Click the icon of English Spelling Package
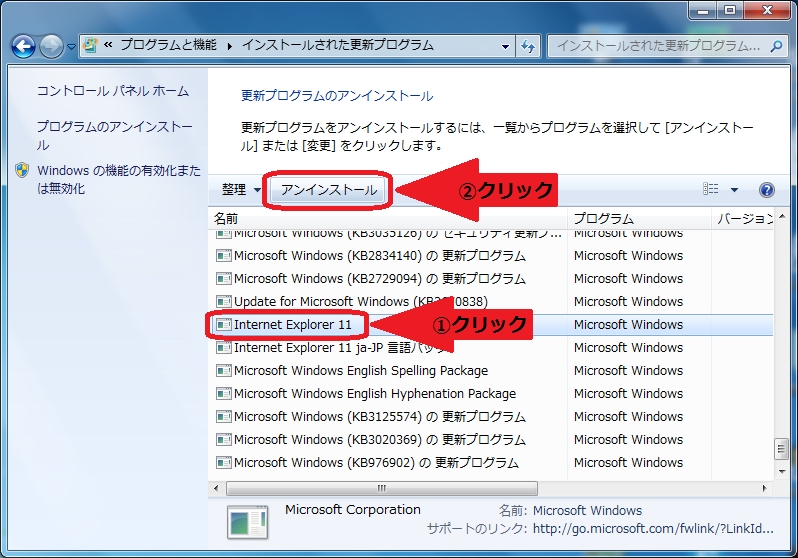The width and height of the screenshot is (798, 558). pyautogui.click(x=224, y=371)
